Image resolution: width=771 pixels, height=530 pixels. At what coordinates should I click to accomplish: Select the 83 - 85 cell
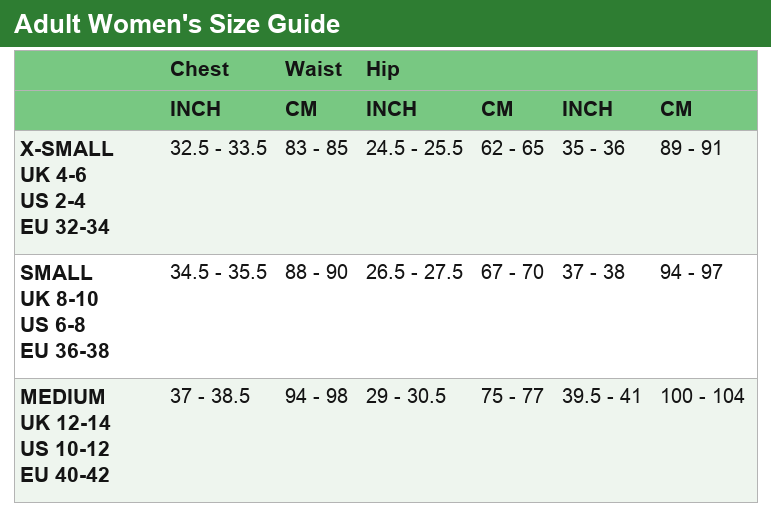[316, 148]
